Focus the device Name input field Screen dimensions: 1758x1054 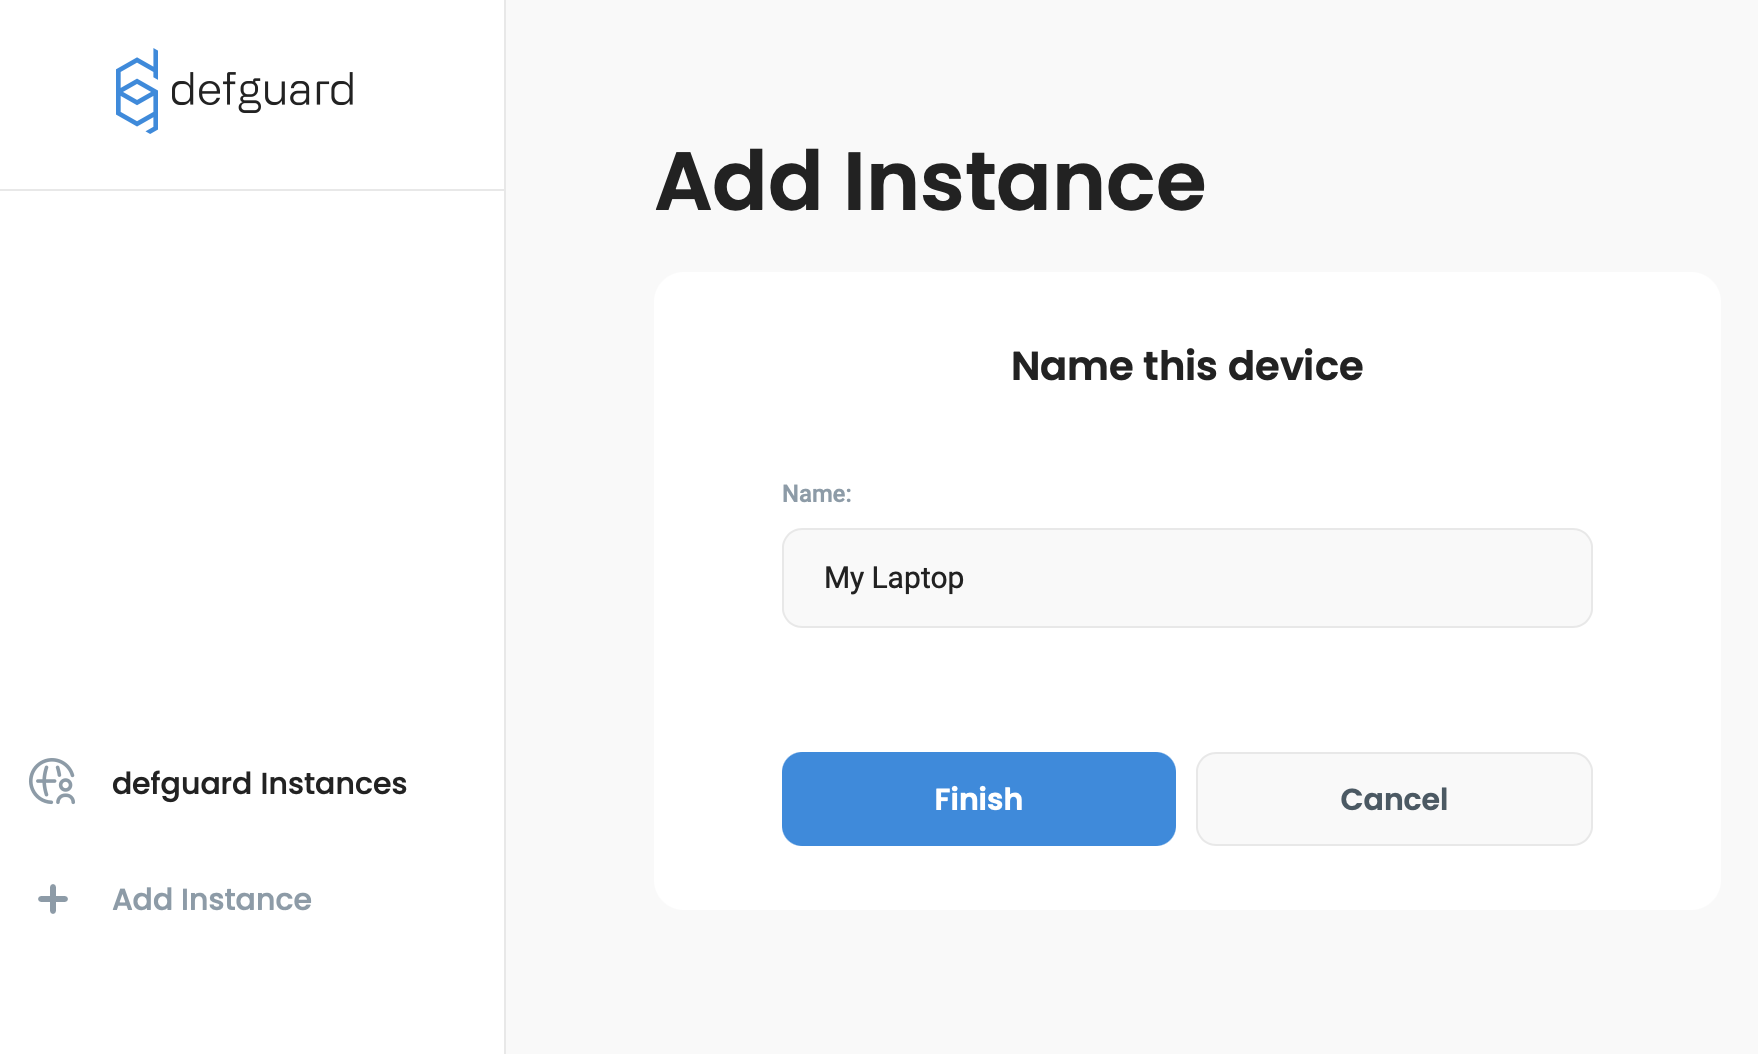[1186, 578]
